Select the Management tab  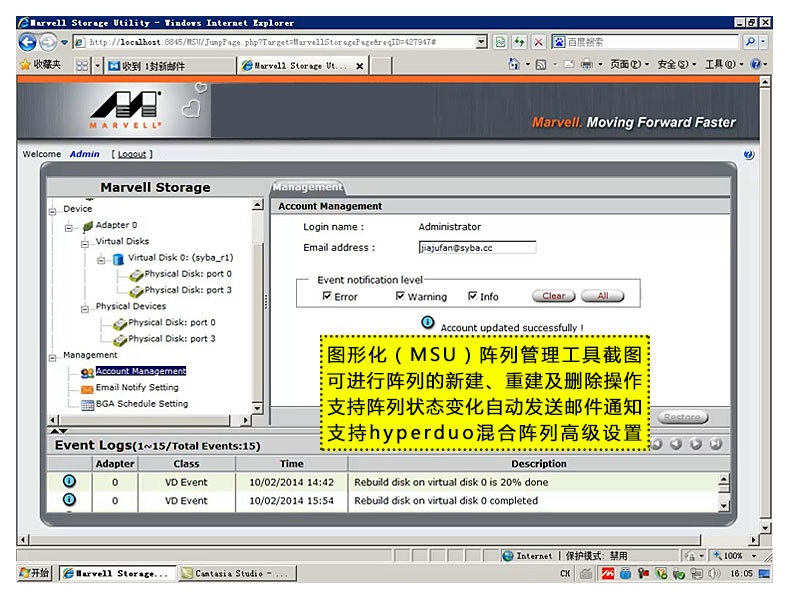(308, 187)
